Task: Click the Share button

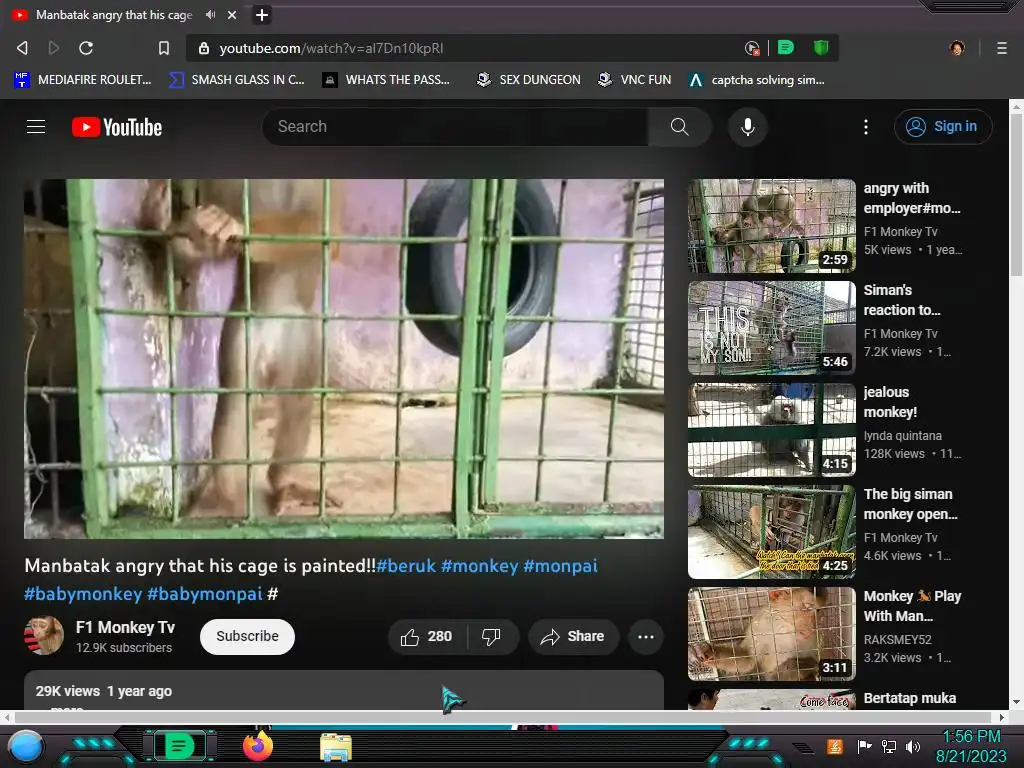Action: coord(573,636)
